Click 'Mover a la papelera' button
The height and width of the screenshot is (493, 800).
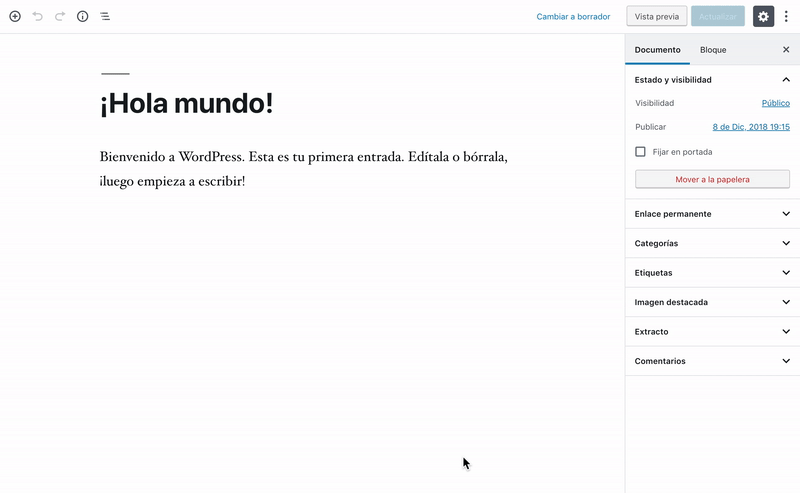pyautogui.click(x=712, y=180)
